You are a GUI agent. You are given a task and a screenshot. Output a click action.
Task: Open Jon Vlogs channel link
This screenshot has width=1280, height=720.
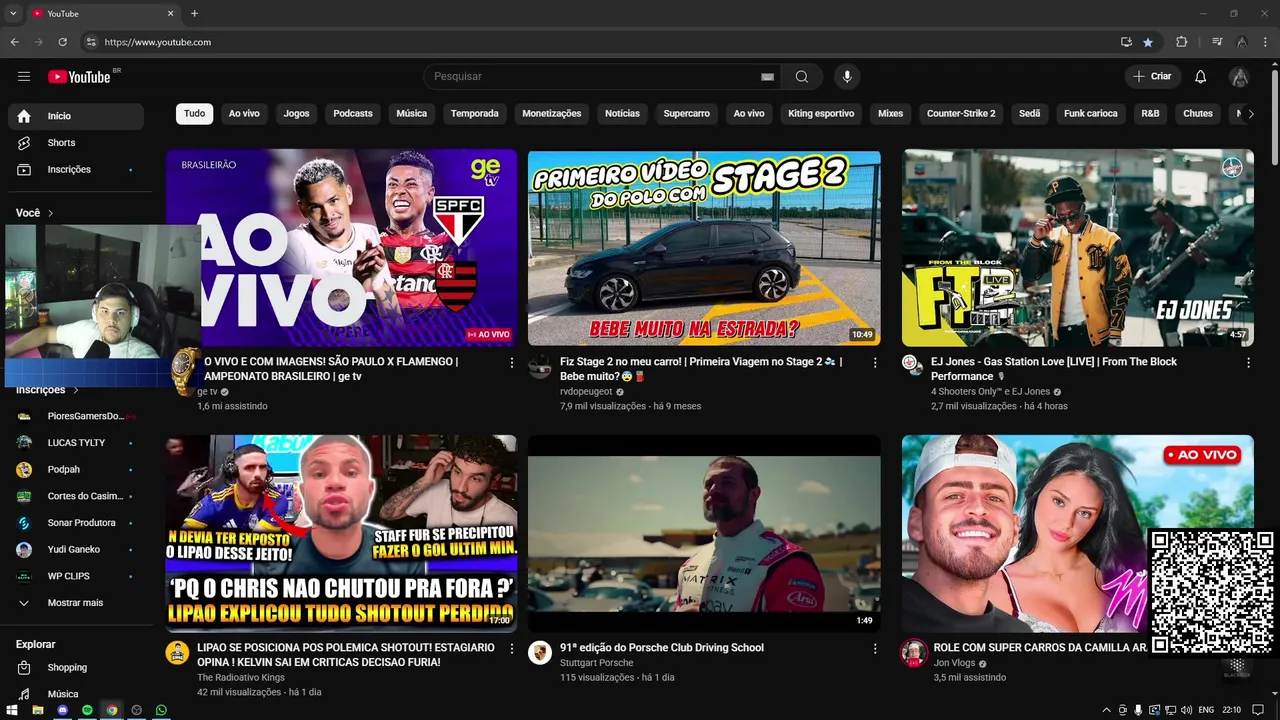956,663
